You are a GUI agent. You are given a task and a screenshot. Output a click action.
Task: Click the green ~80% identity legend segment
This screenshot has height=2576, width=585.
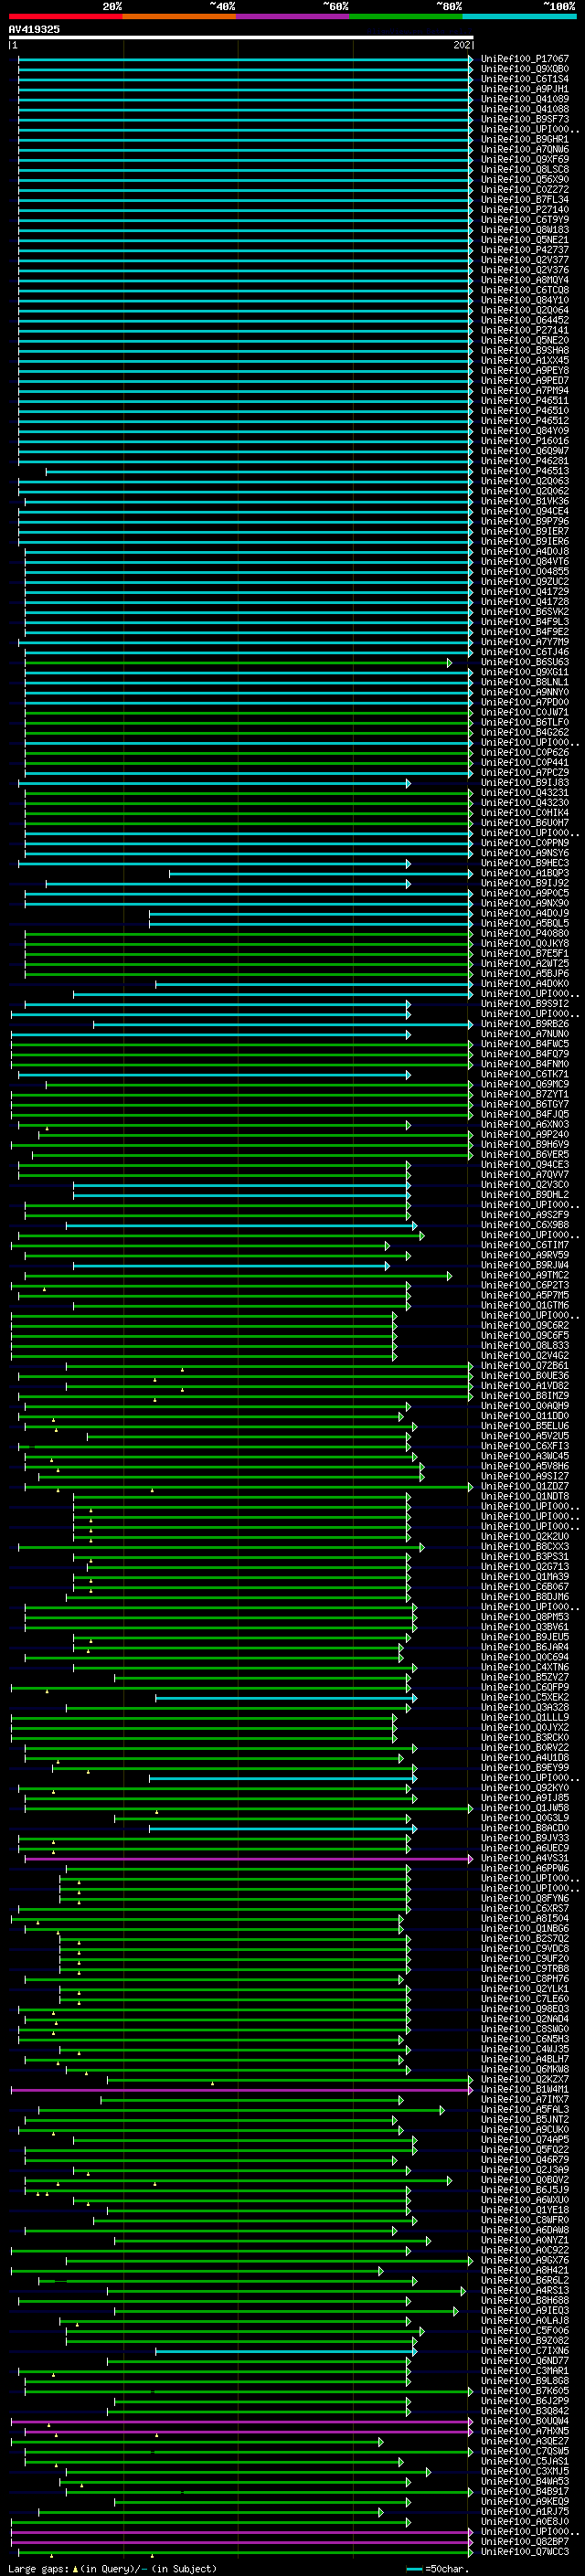tap(406, 16)
